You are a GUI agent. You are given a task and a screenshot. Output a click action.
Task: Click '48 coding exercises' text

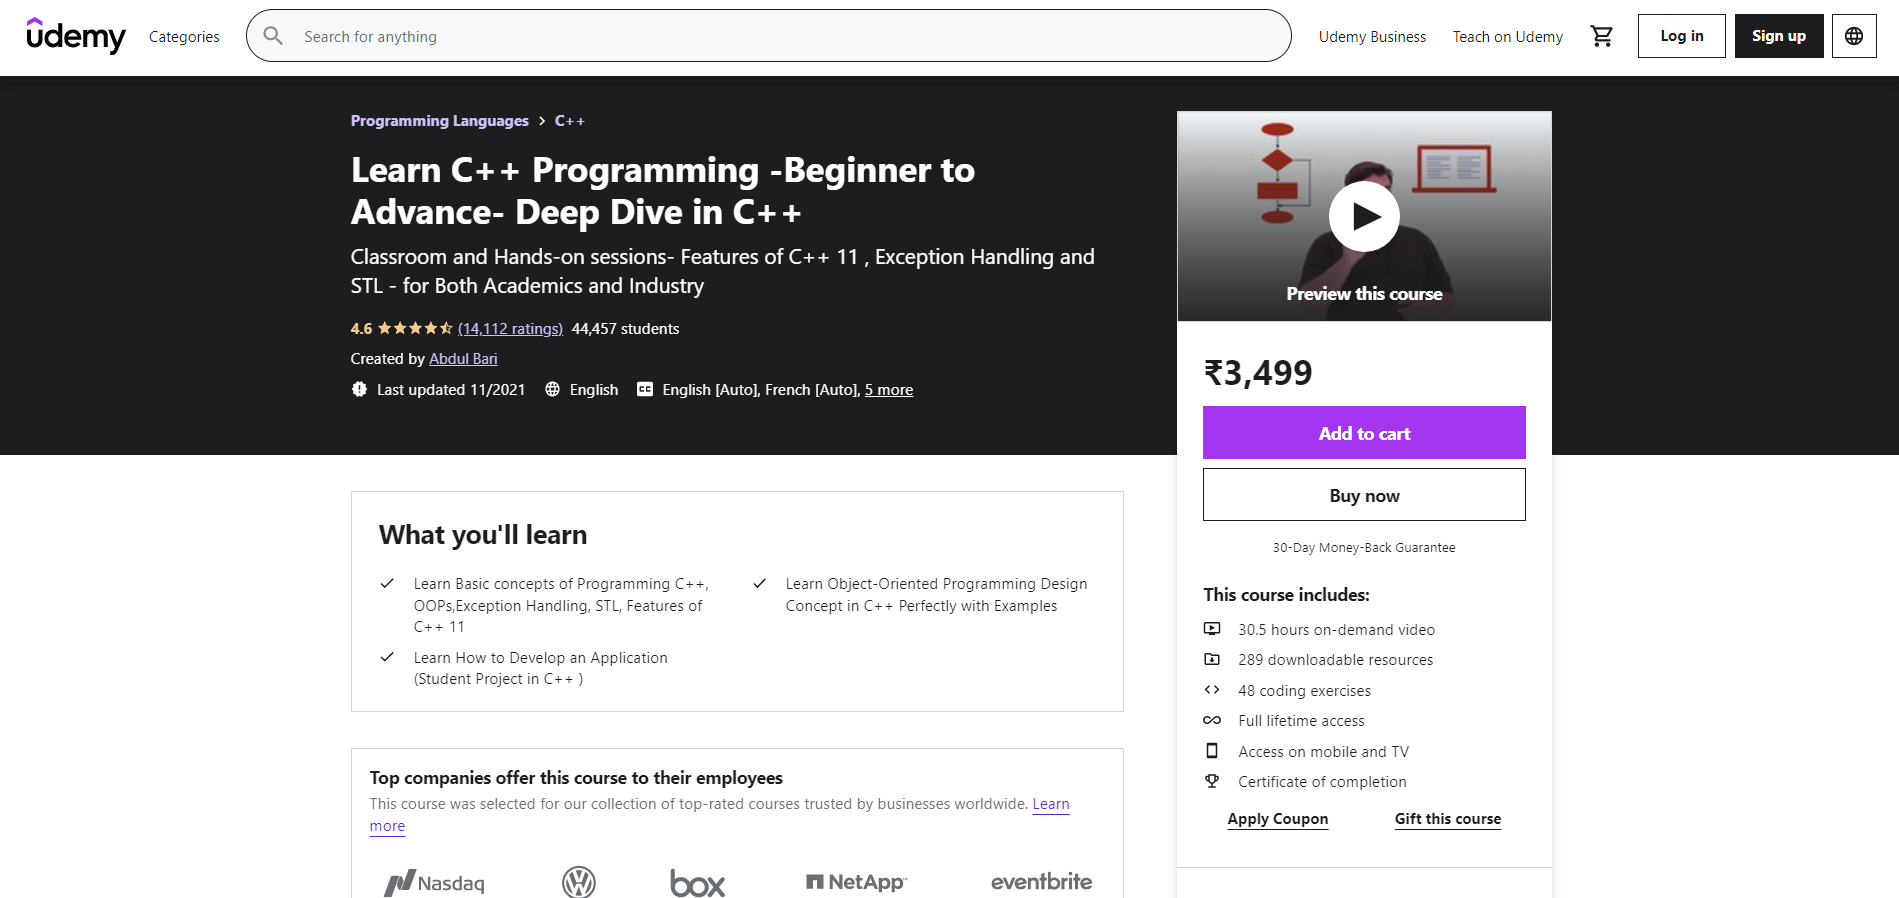[x=1304, y=691]
